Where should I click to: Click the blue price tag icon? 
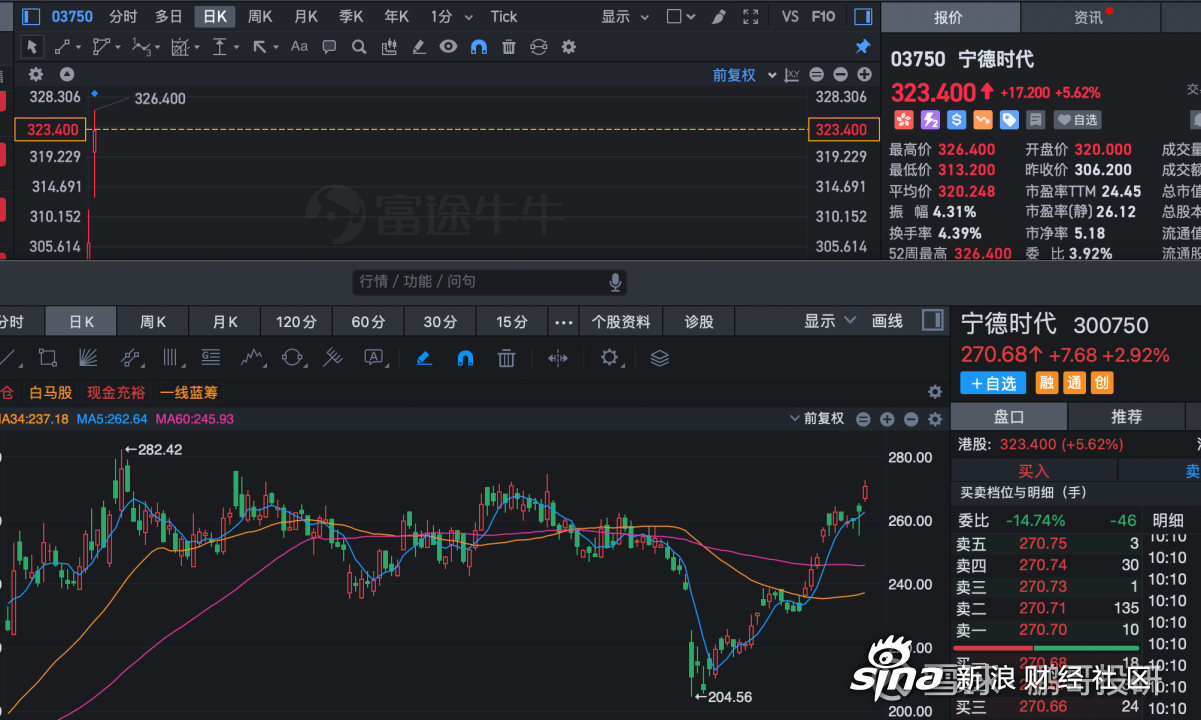coord(1009,120)
